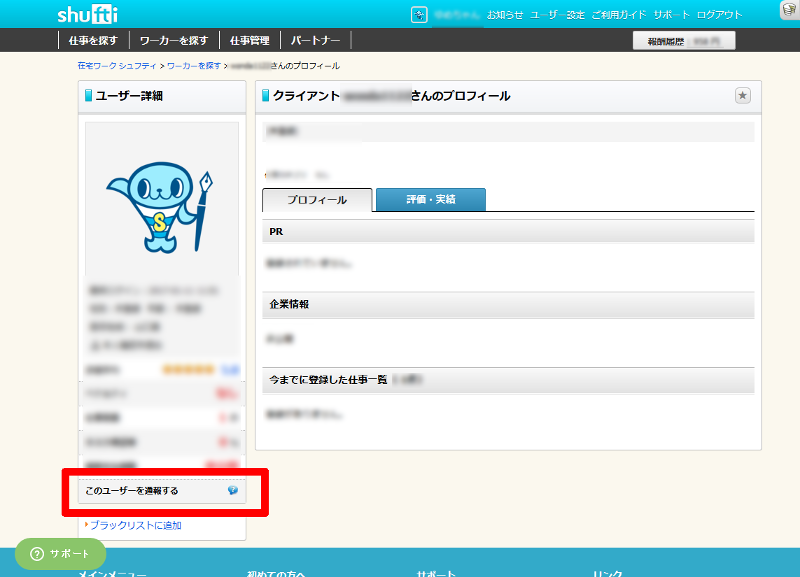This screenshot has height=577, width=800.
Task: Add user via ブラックリストに追加
Action: [x=136, y=525]
